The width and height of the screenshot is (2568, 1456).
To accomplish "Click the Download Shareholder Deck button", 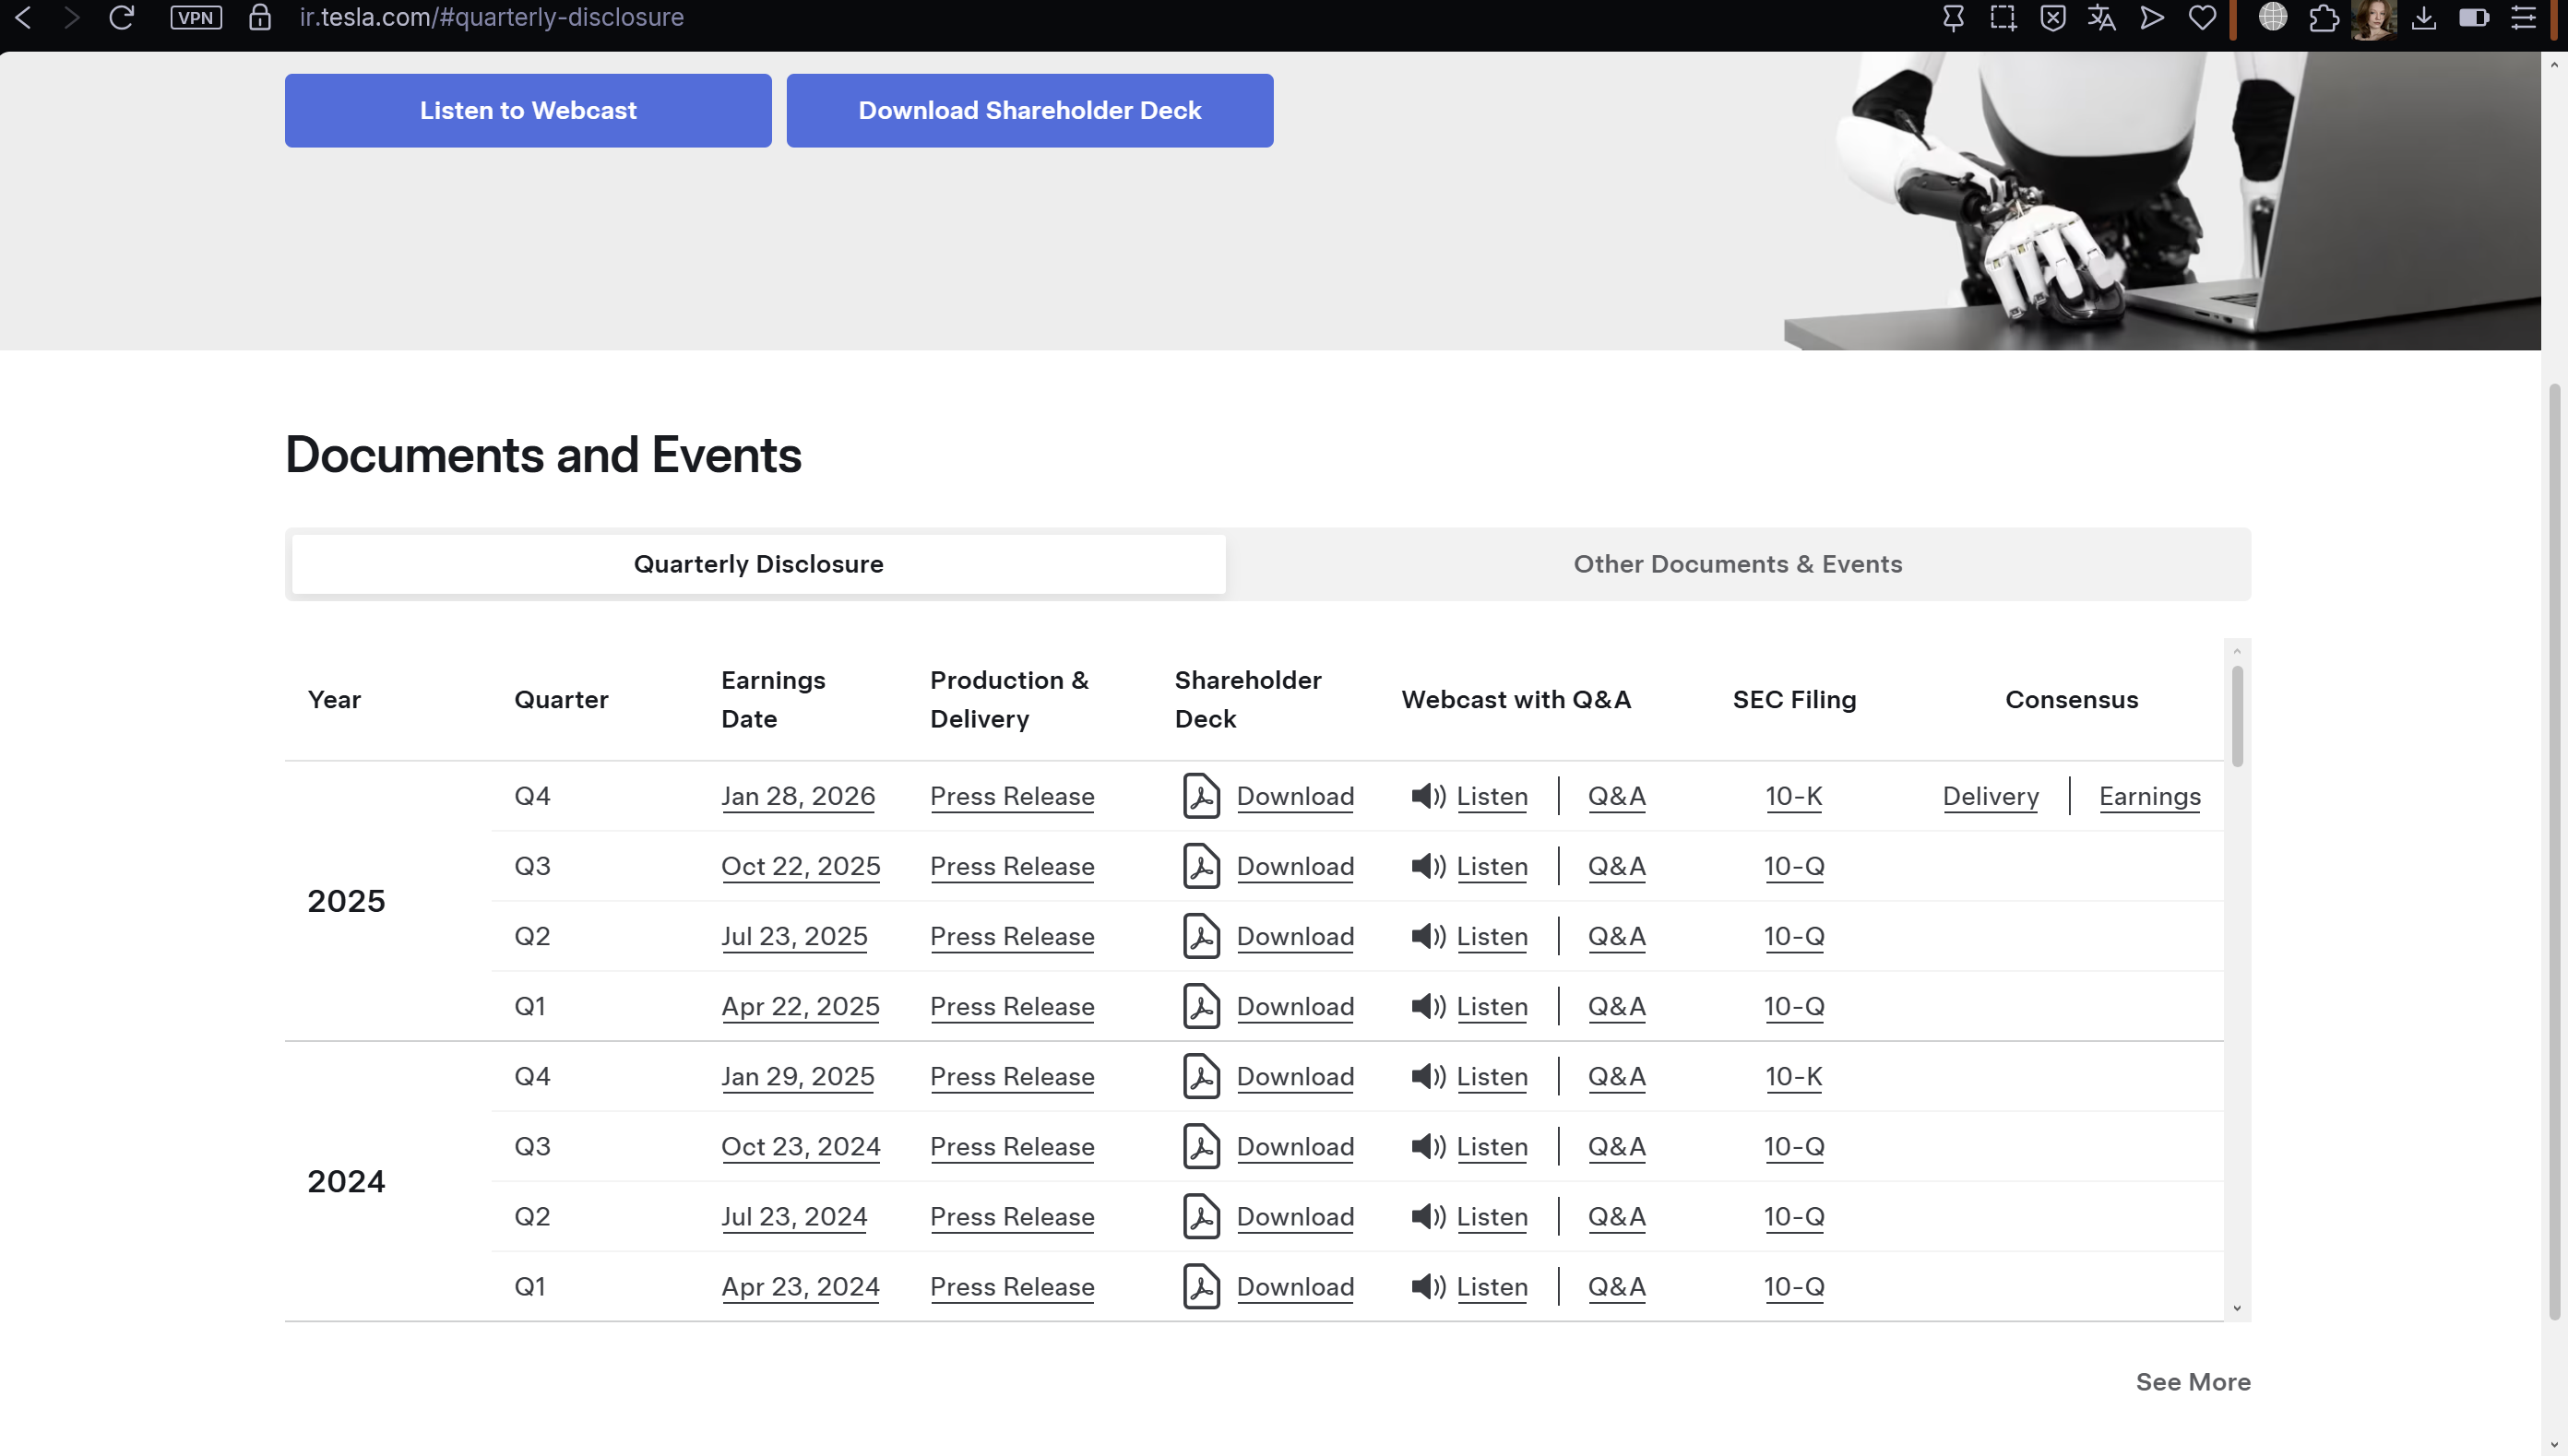I will pos(1029,110).
